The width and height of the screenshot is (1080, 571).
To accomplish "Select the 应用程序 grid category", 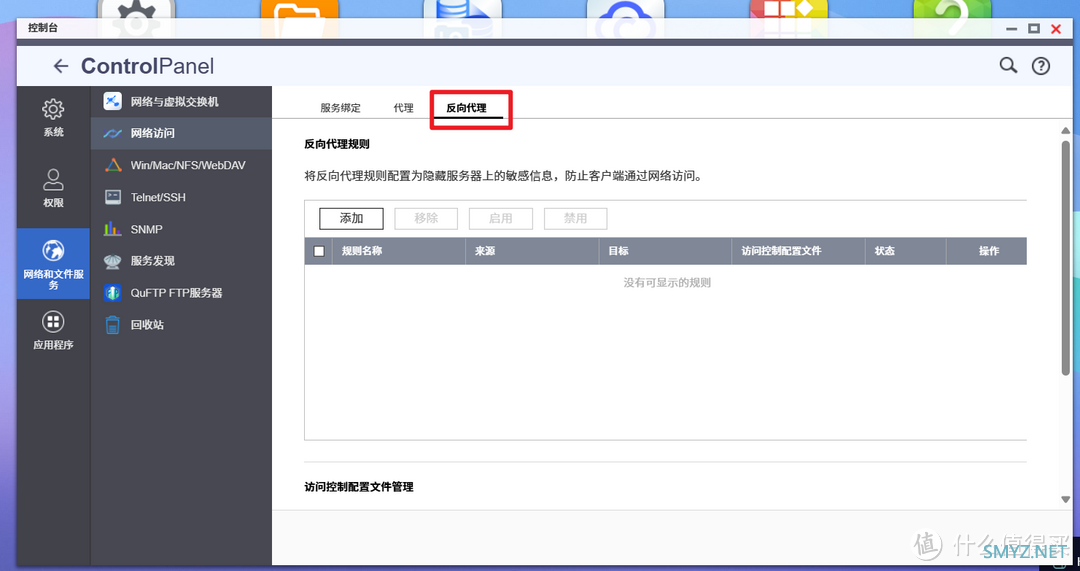I will point(53,331).
